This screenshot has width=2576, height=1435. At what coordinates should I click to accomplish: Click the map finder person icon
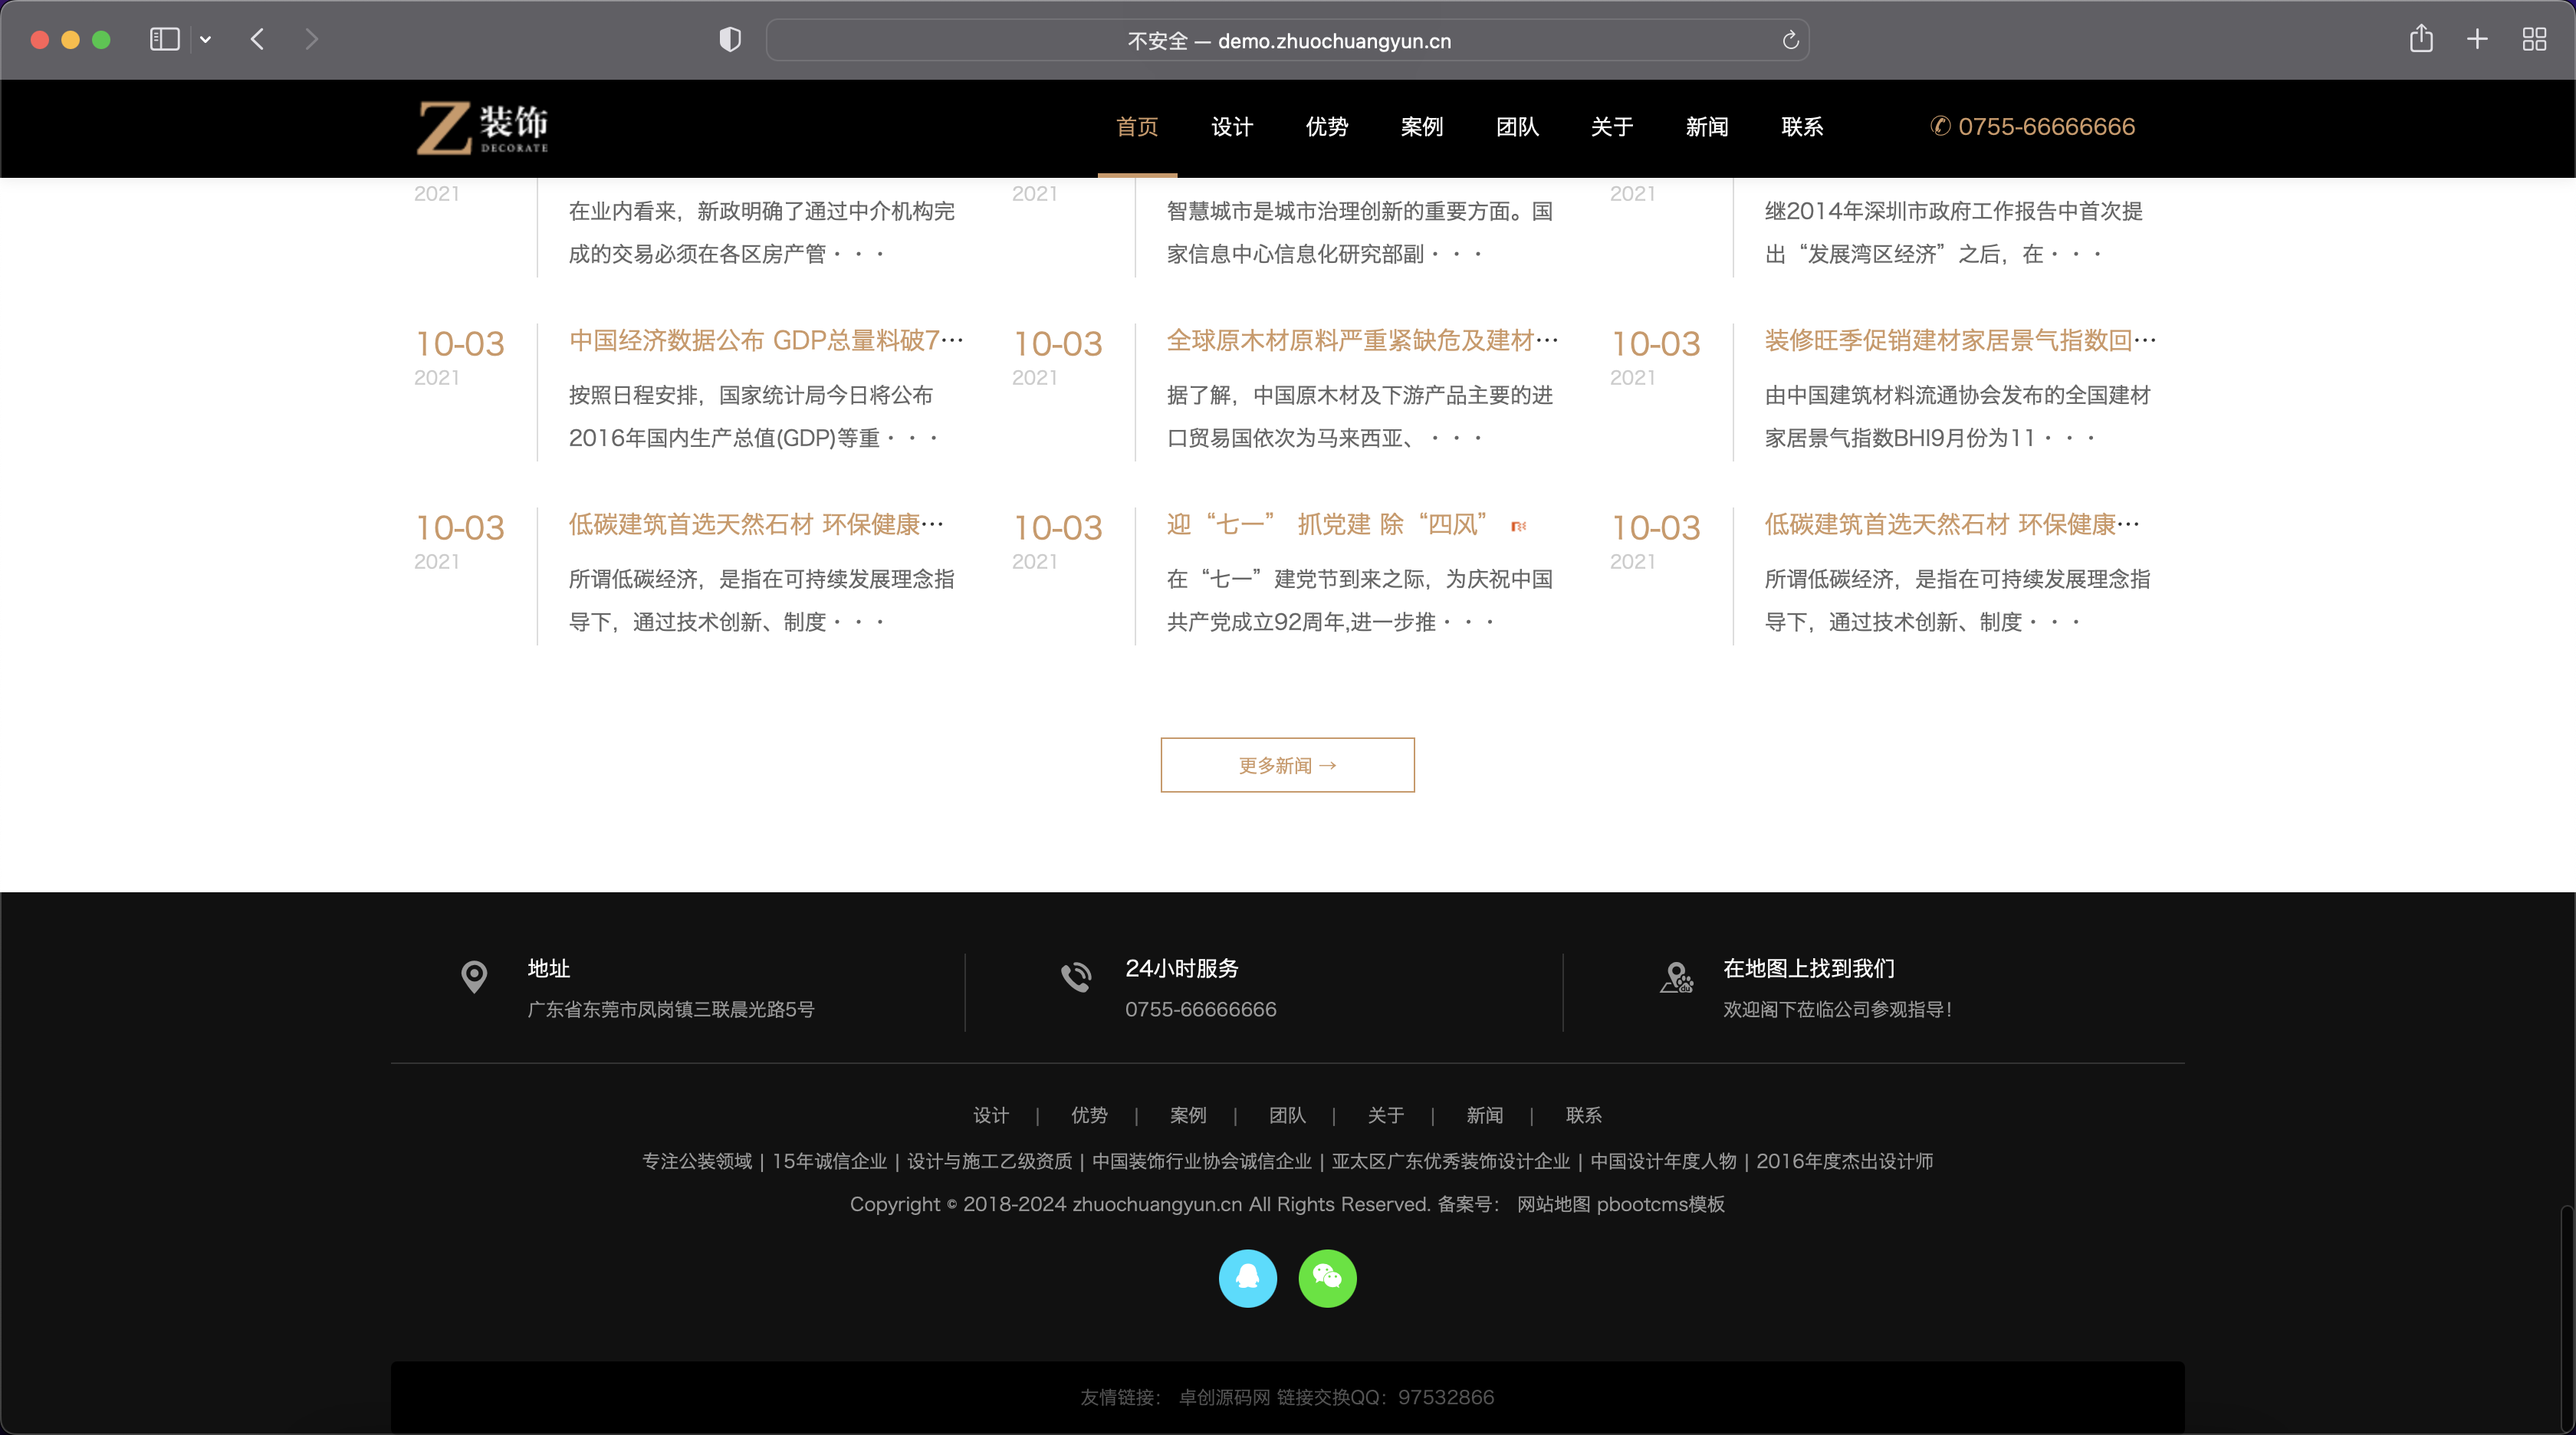[1676, 977]
